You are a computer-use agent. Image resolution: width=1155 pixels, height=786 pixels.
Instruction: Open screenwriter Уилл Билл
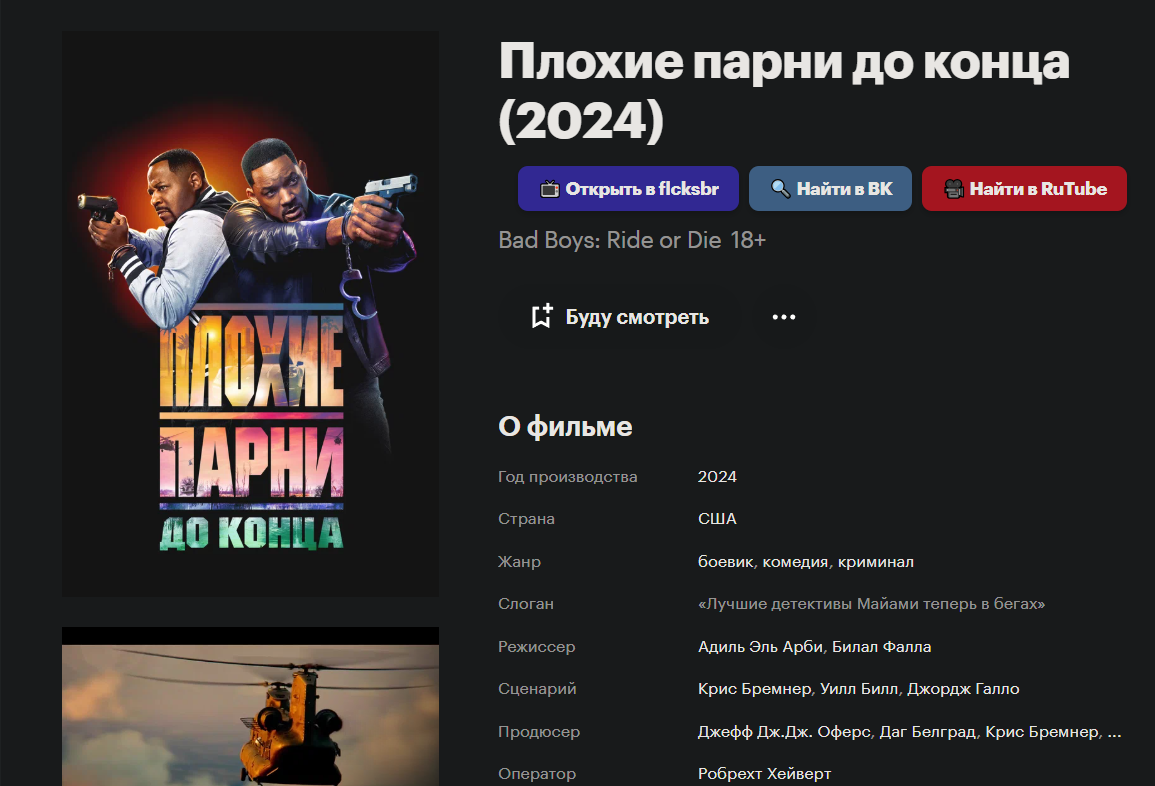(859, 689)
